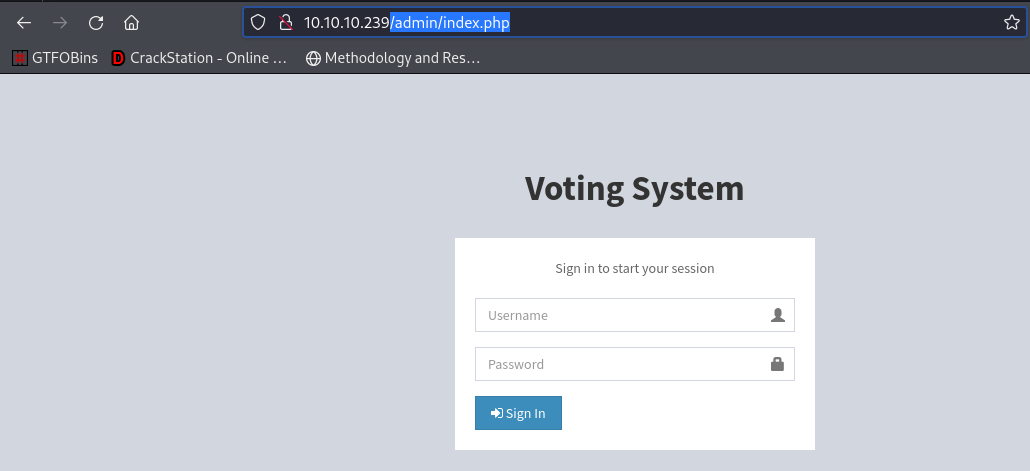This screenshot has height=471, width=1030.
Task: Open the CrackStation - Online bookmark
Action: (x=200, y=58)
